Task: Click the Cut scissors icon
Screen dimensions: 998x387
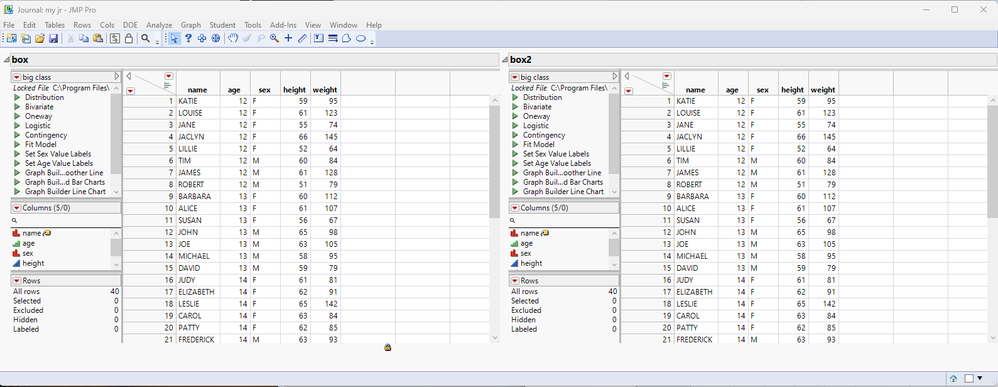Action: 71,39
